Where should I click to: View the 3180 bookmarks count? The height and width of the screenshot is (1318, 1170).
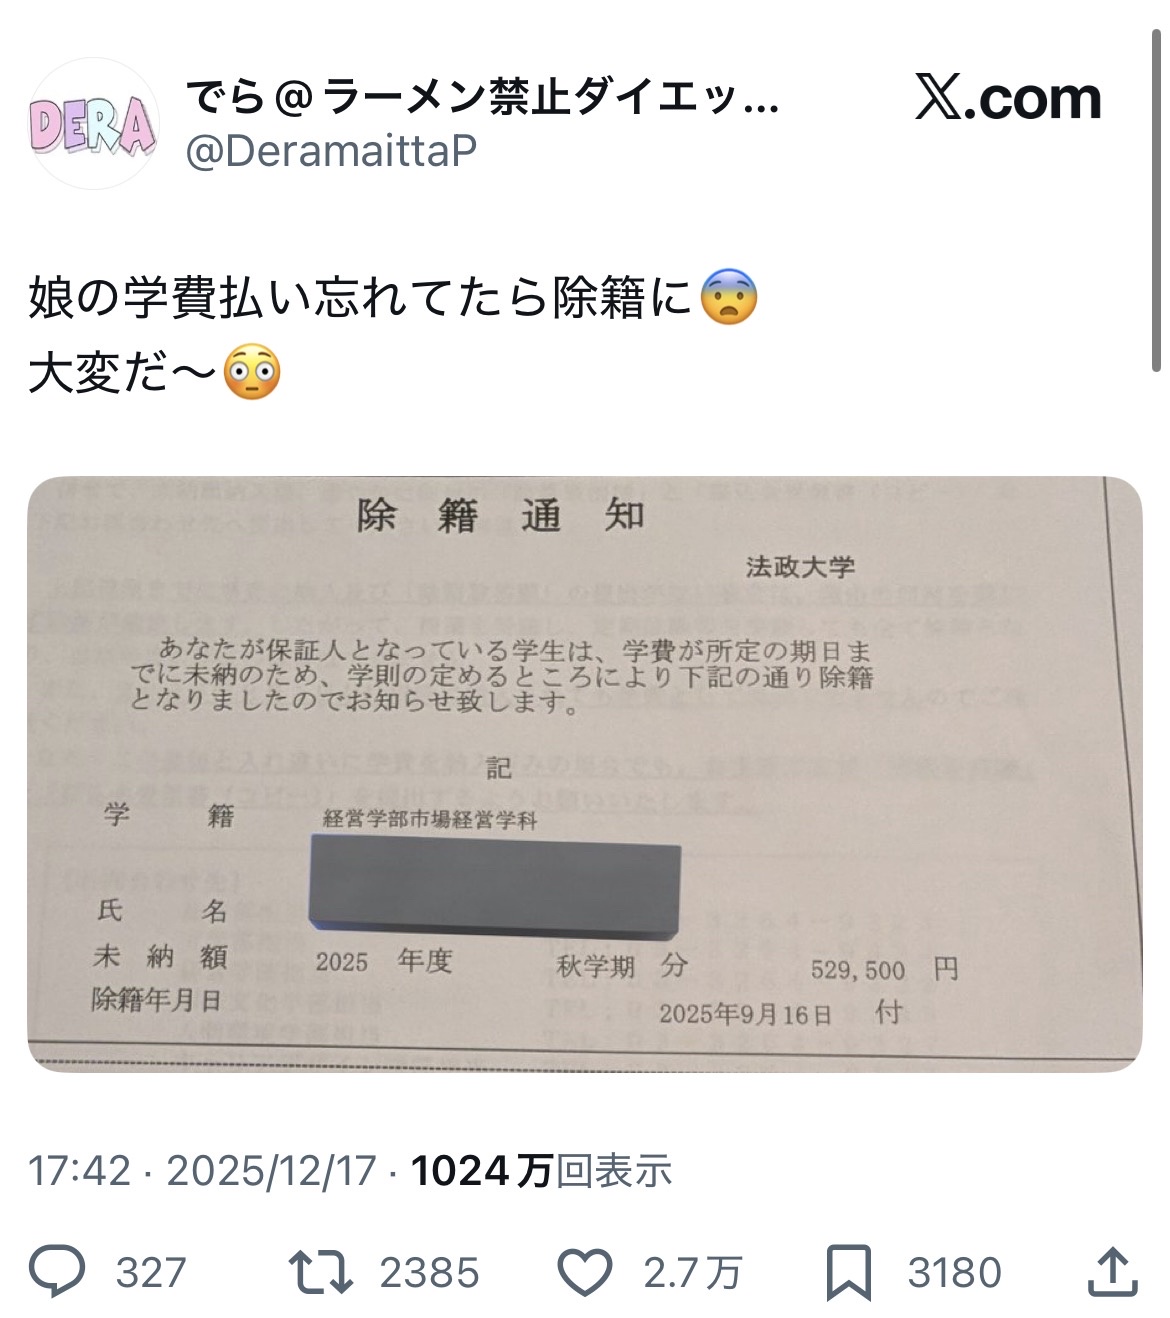click(954, 1273)
